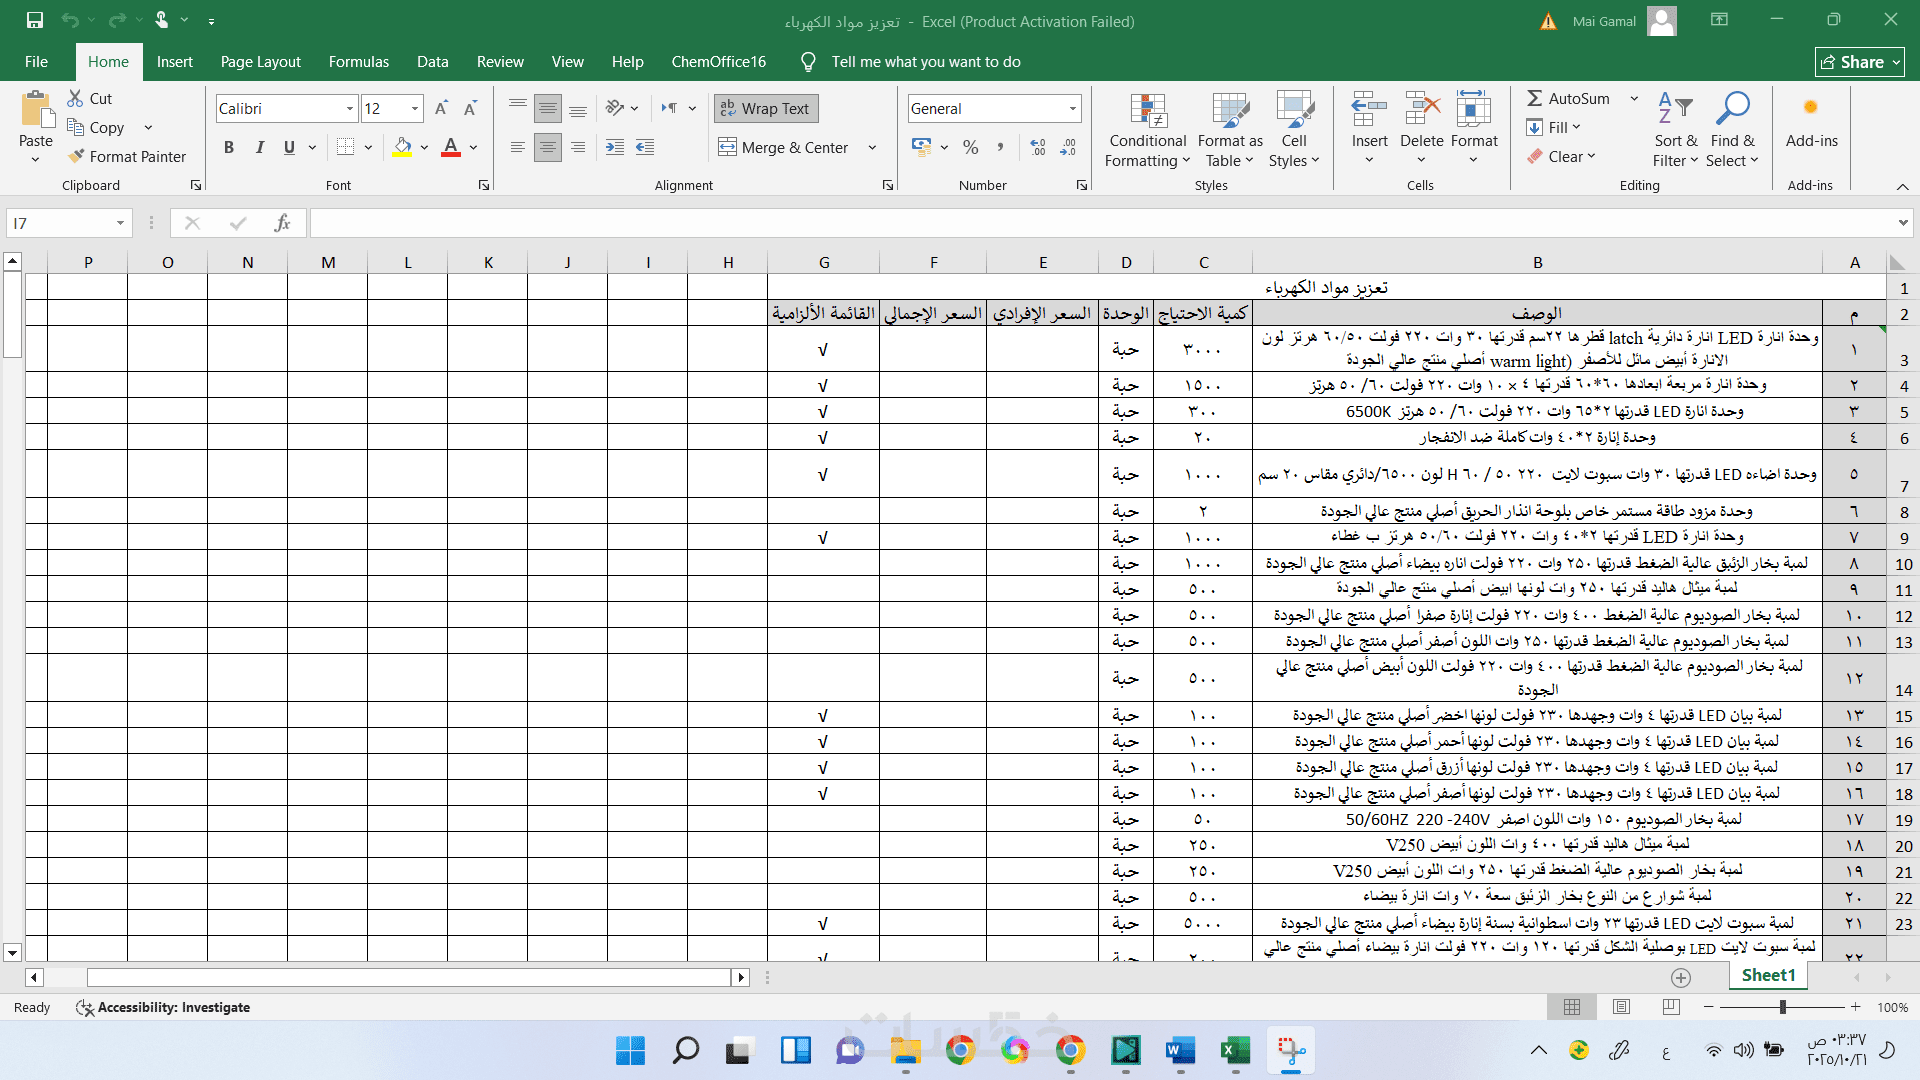Open the Formulas ribbon tab
1920x1080 pixels.
pyautogui.click(x=358, y=62)
